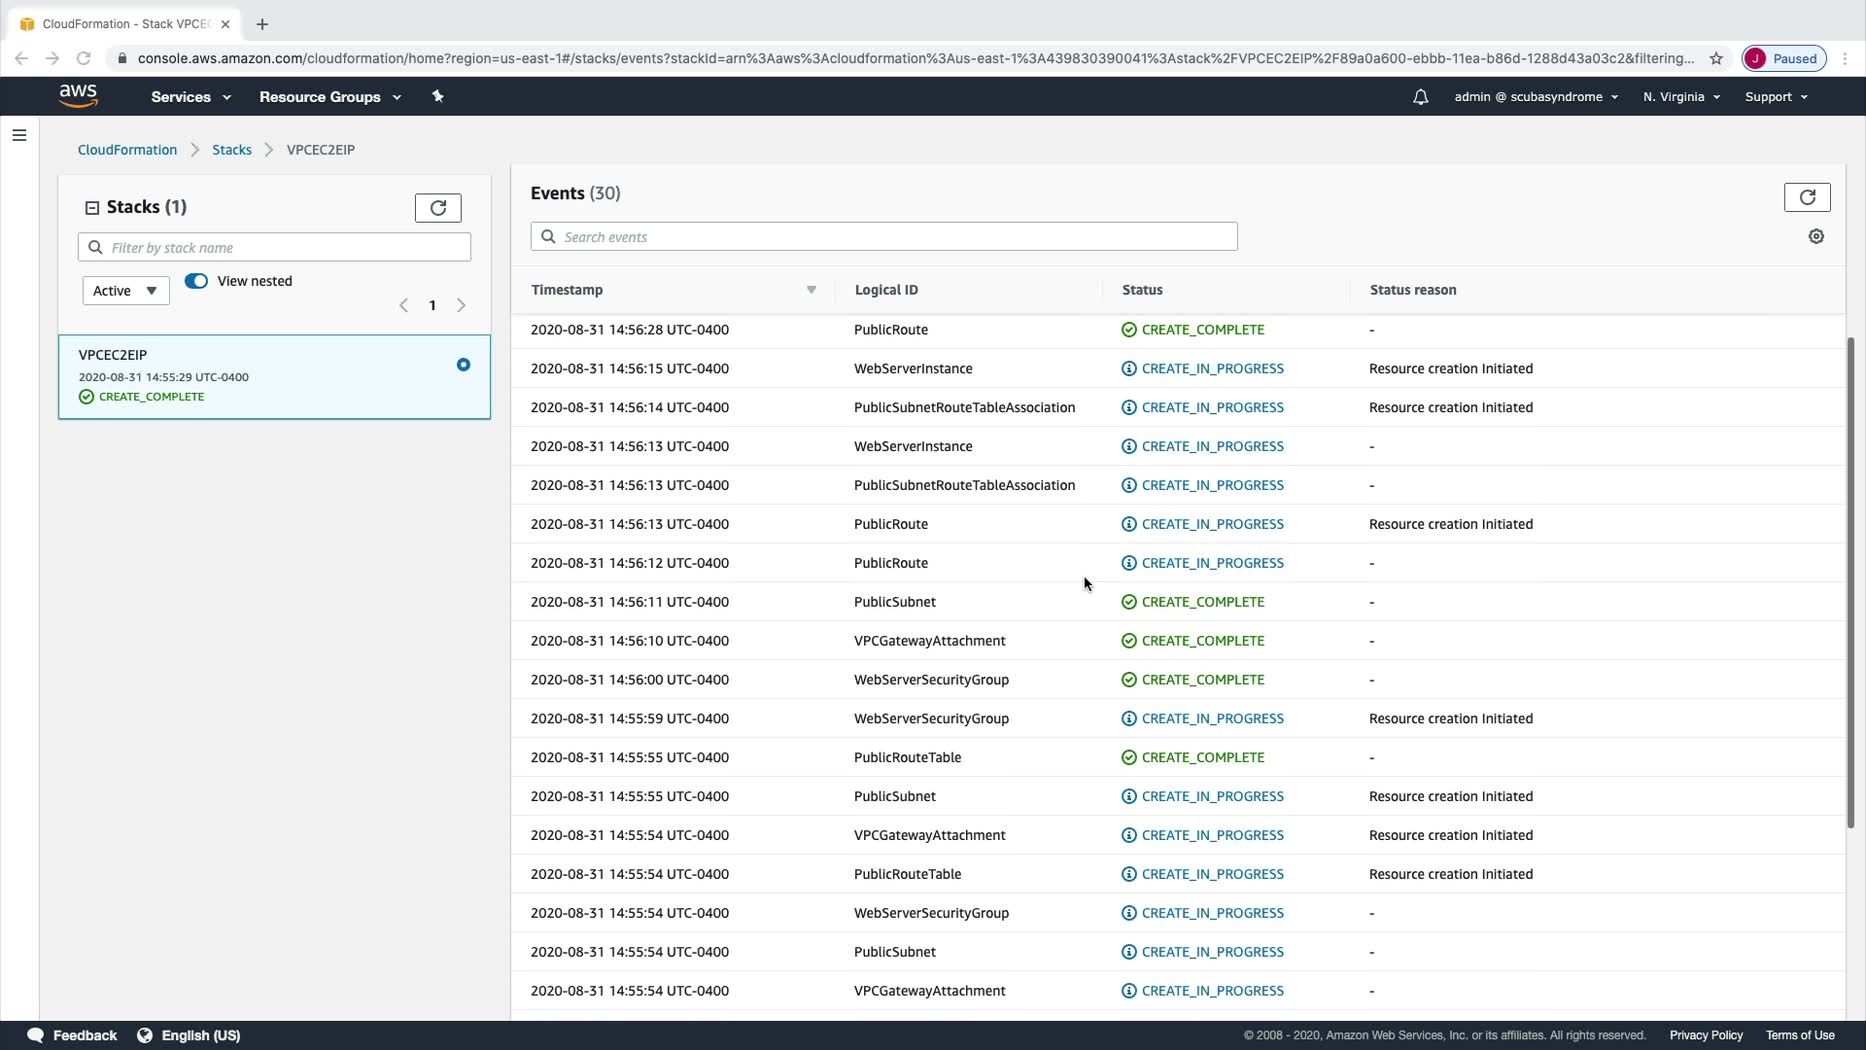Go to next stacks page arrow
Screen dimensions: 1866x1050
[461, 305]
